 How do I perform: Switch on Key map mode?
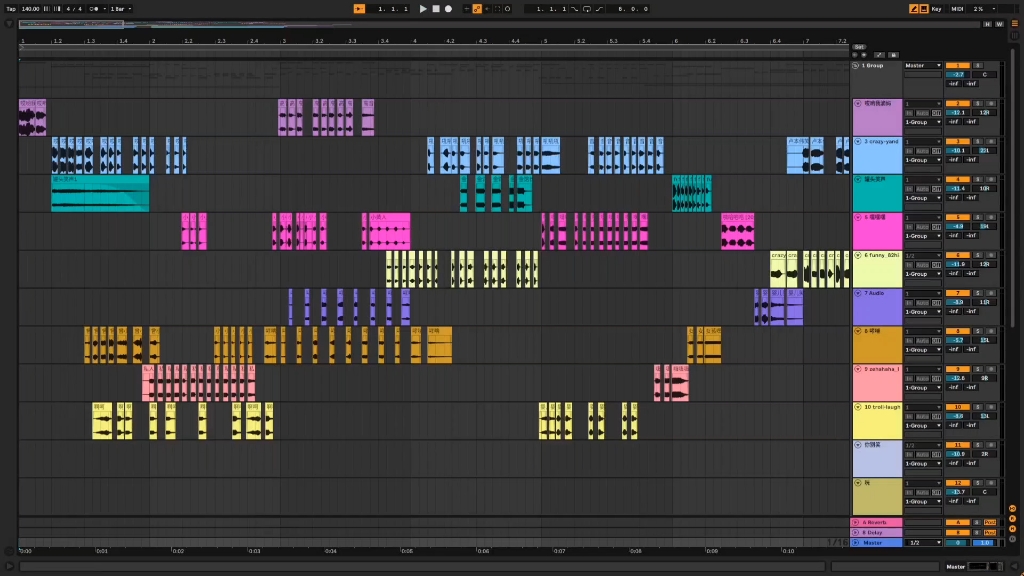[936, 9]
